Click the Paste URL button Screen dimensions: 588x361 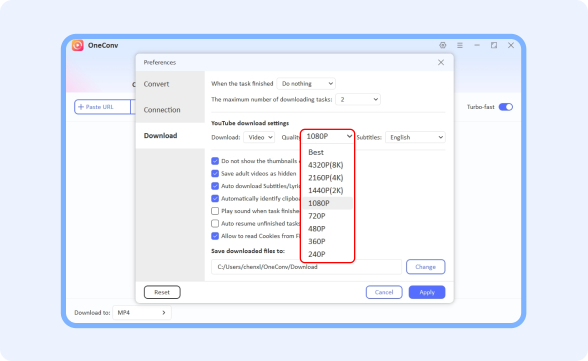102,107
